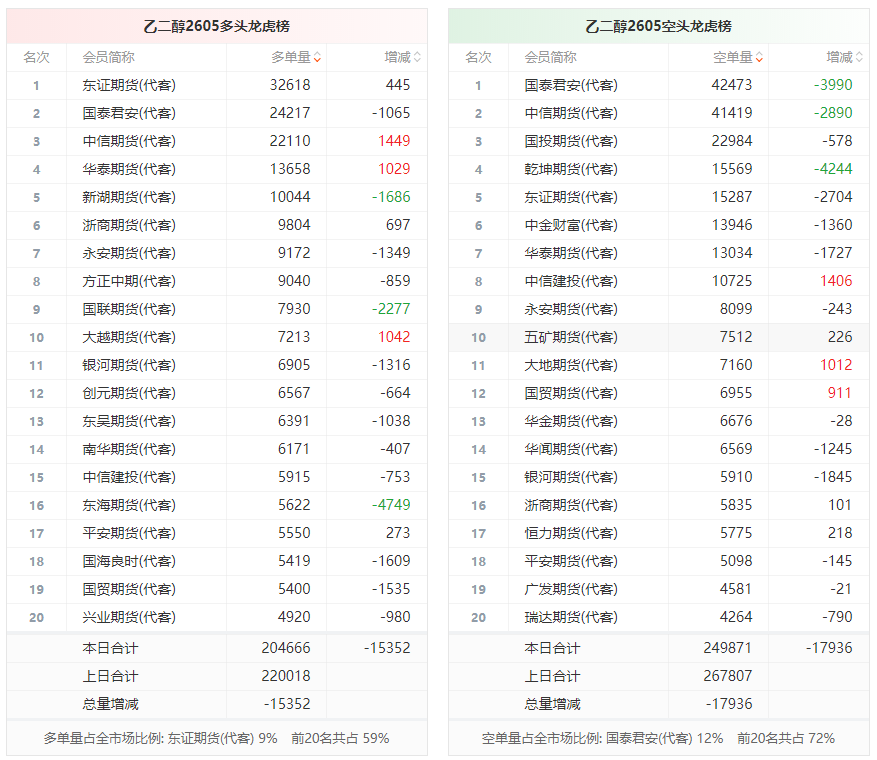Screen dimensions: 877x760
Task: Select 国海良时(代客) row
Action: (x=217, y=561)
